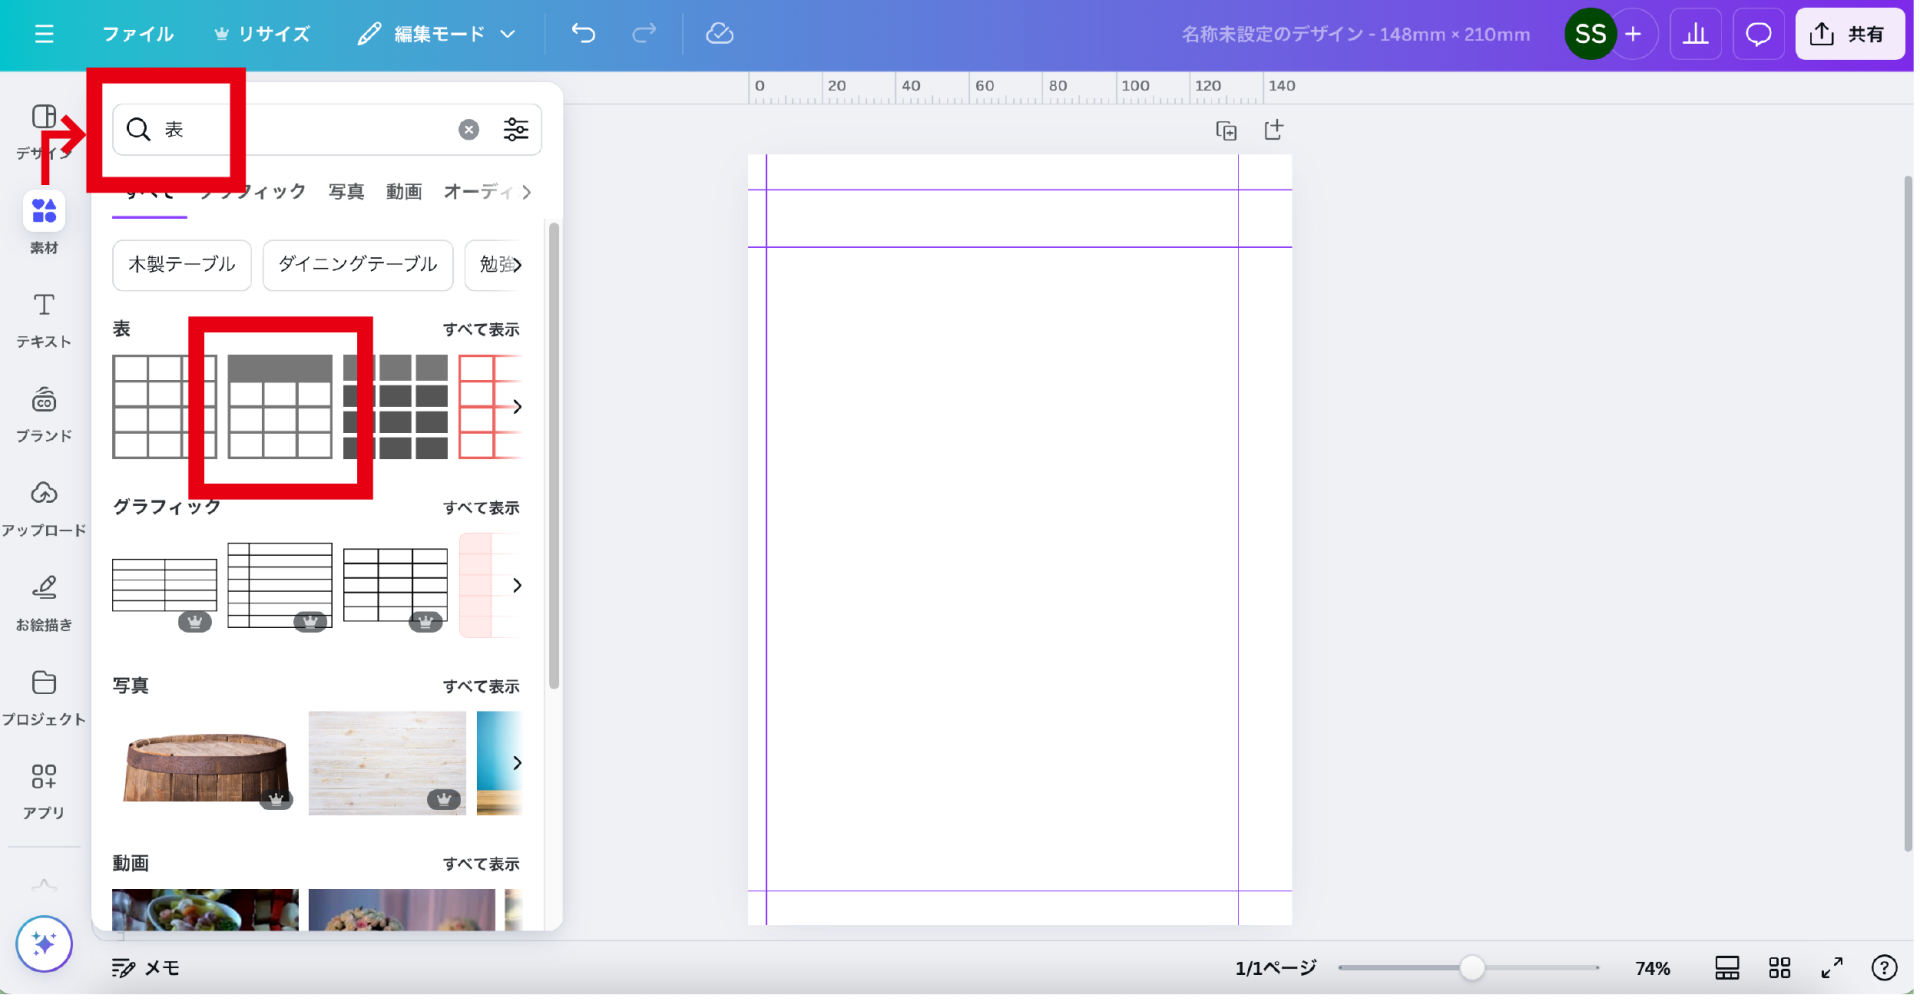The width and height of the screenshot is (1920, 1008).
Task: Click the undo arrow icon
Action: [x=583, y=34]
